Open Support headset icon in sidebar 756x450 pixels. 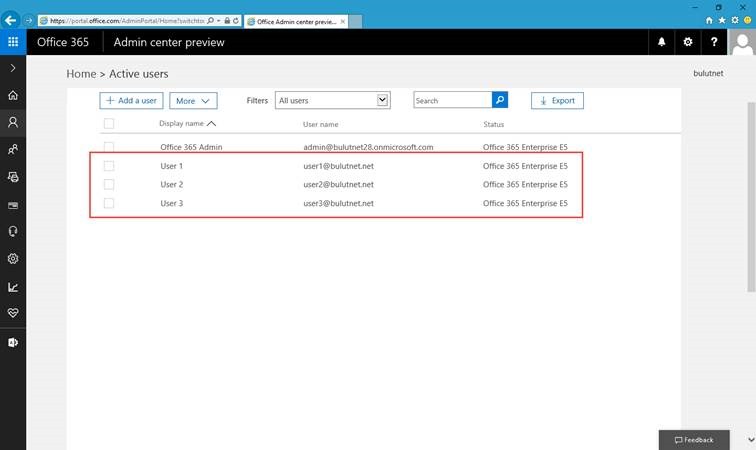coord(13,231)
